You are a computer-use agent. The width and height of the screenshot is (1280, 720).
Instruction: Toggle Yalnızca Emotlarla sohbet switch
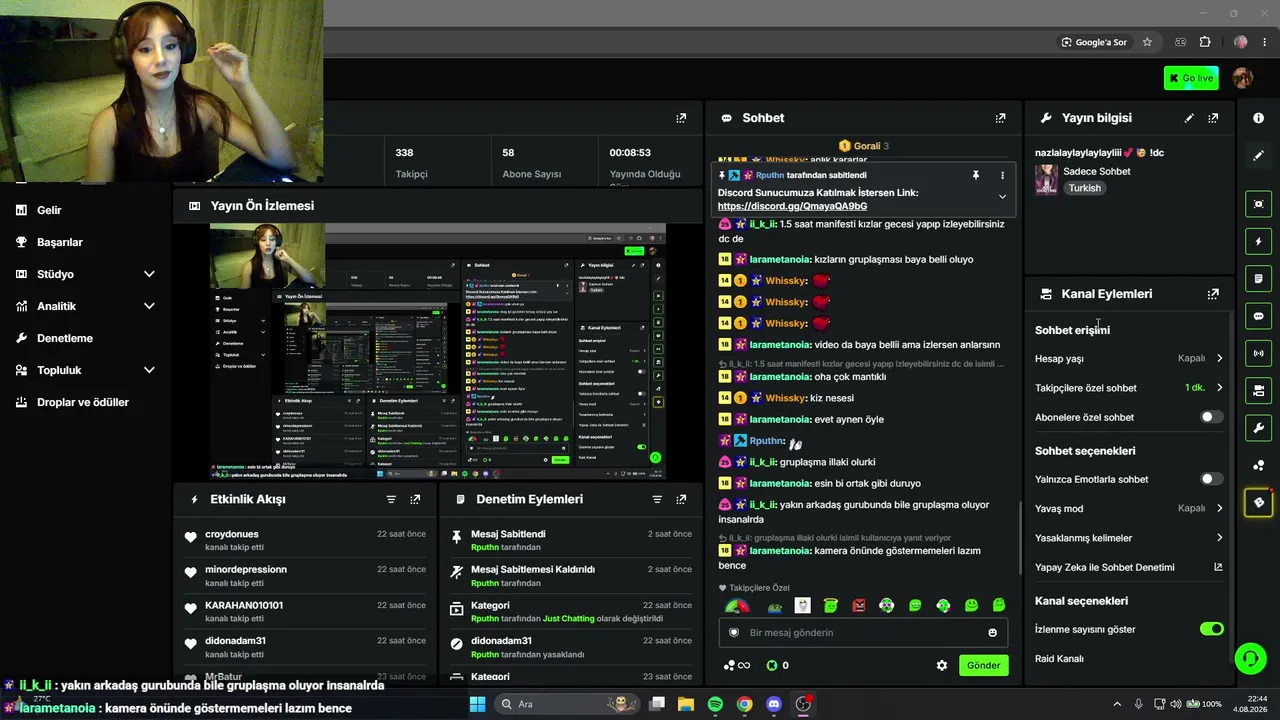pyautogui.click(x=1211, y=479)
